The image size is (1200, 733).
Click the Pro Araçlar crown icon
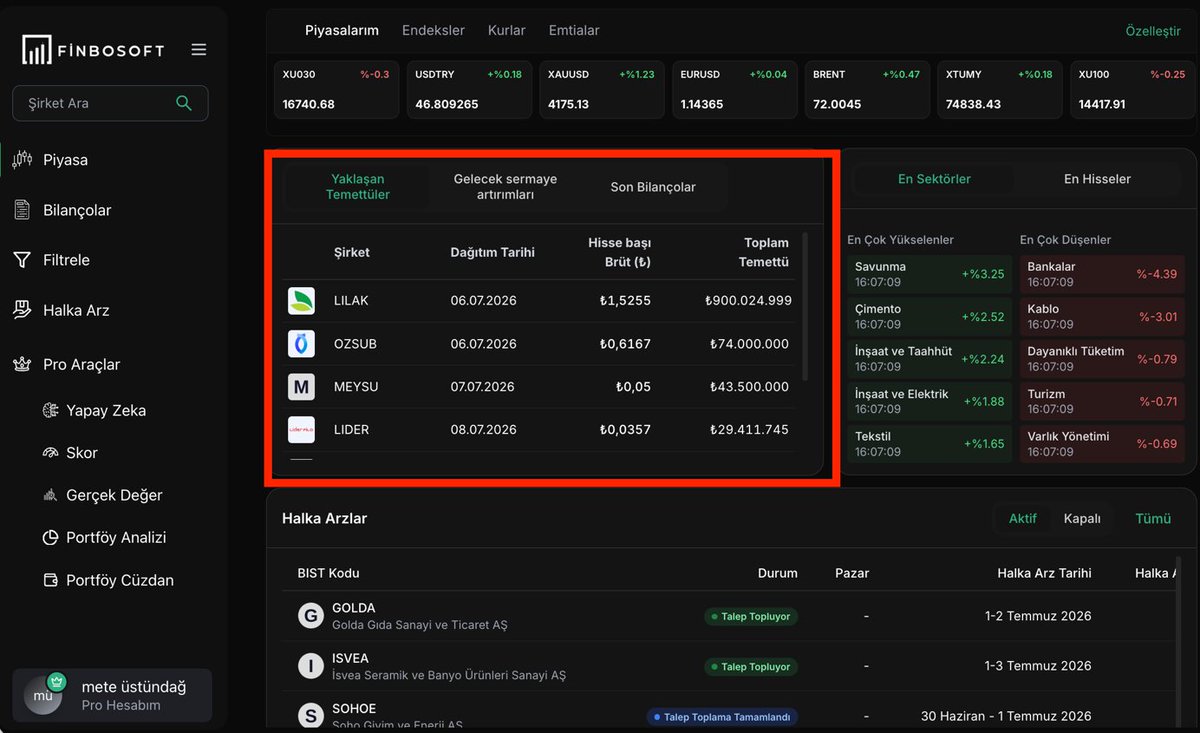coord(22,364)
